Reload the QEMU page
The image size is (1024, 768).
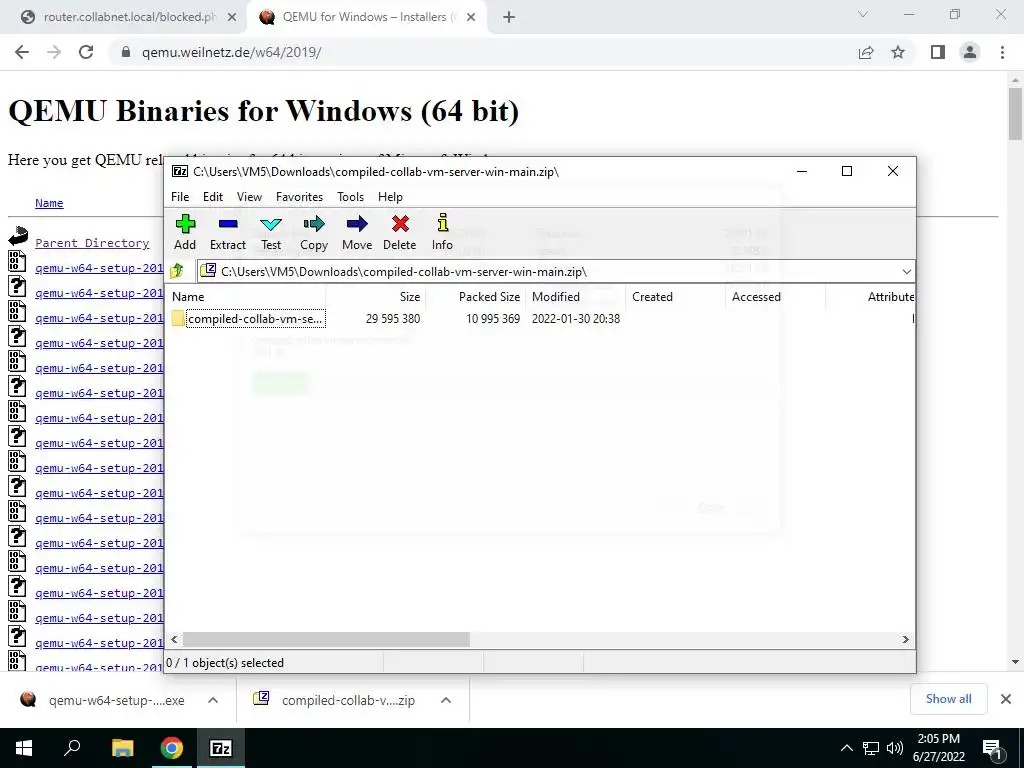pos(86,52)
